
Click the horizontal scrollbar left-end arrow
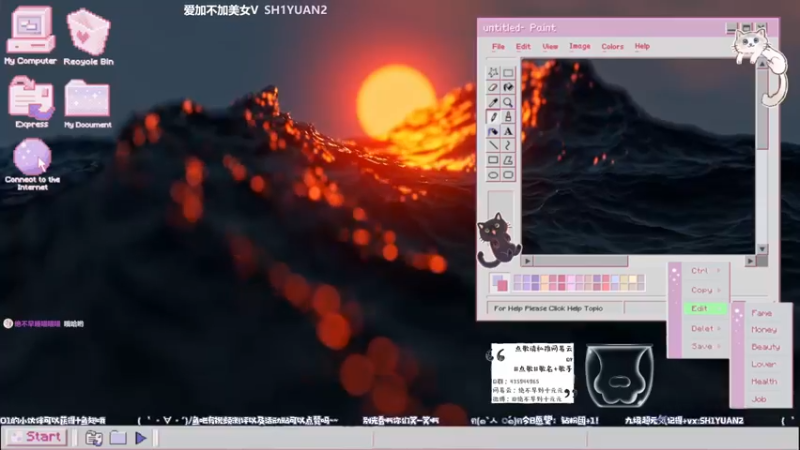pos(527,261)
